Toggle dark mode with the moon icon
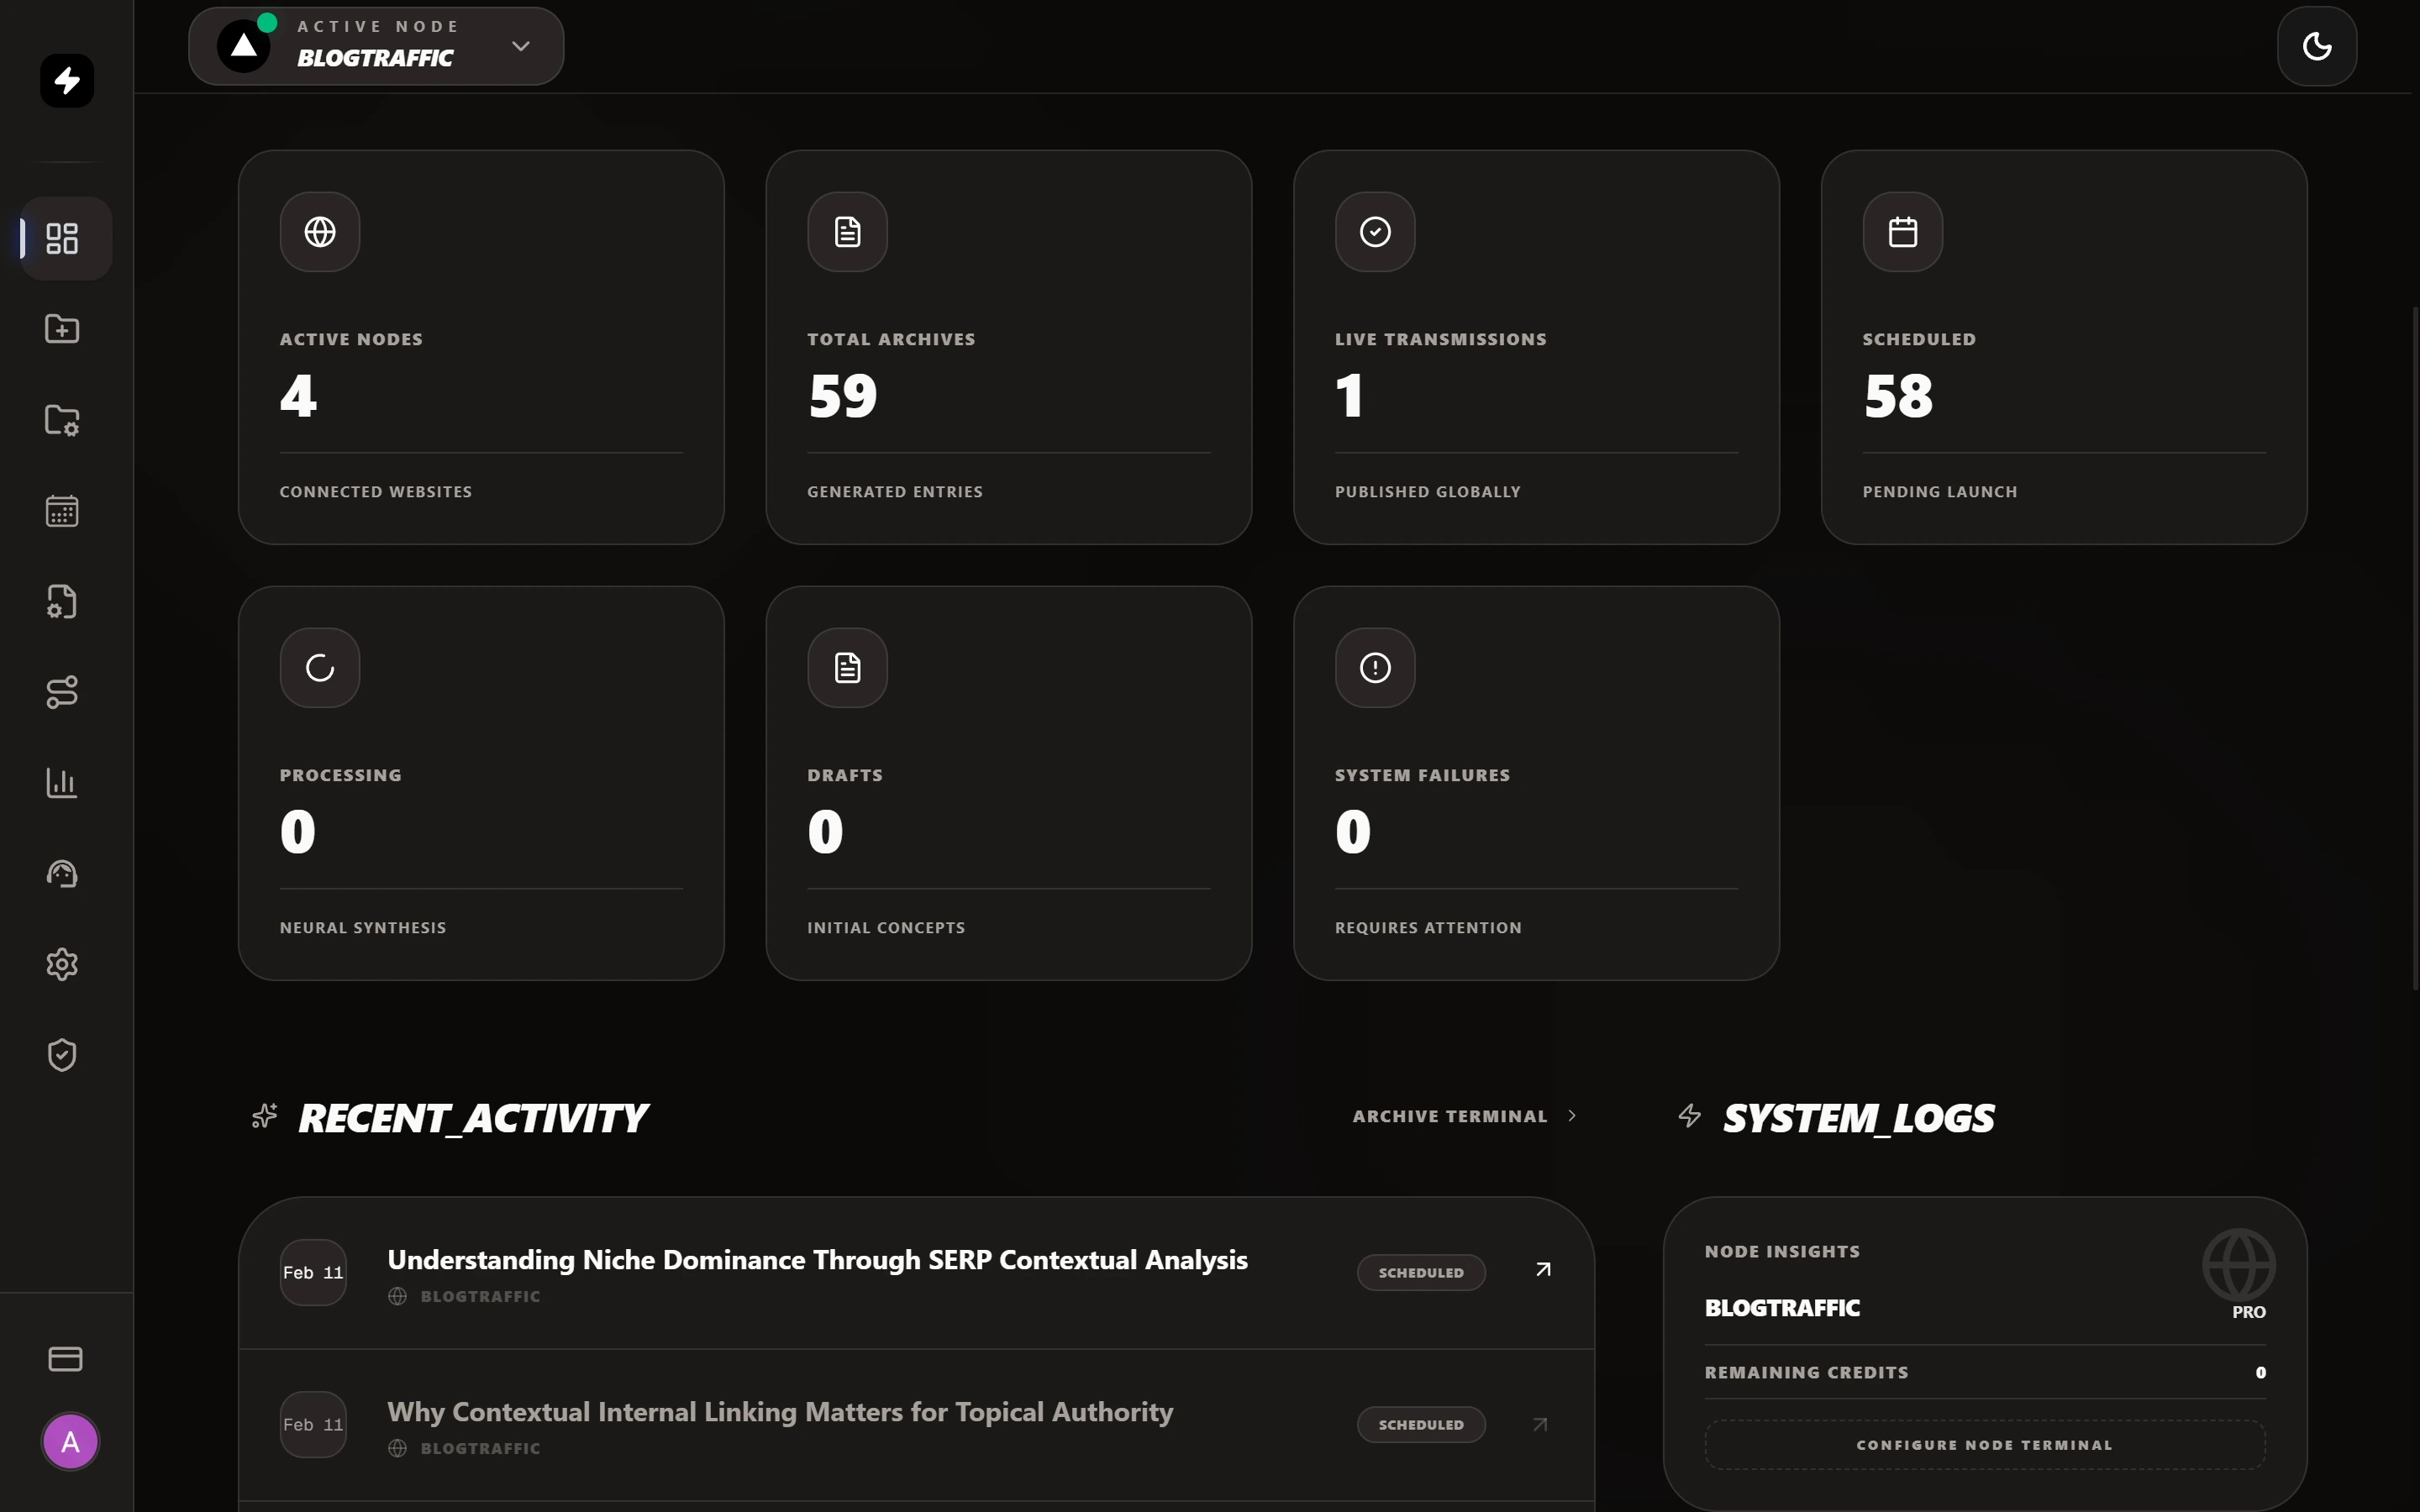This screenshot has height=1512, width=2420. point(2316,46)
